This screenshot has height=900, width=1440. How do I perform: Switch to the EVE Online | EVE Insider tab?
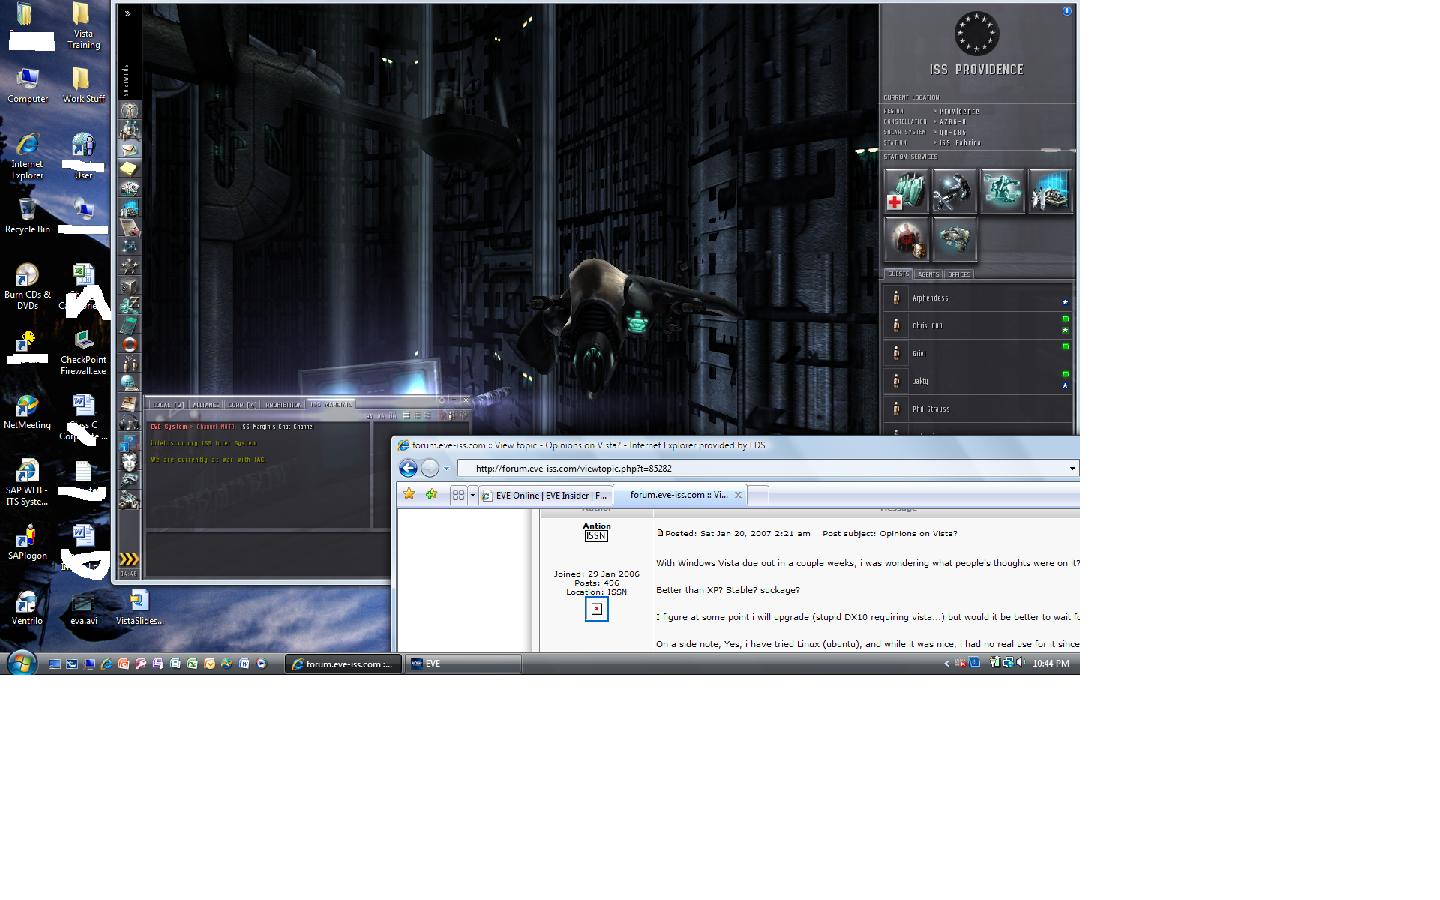click(x=544, y=495)
